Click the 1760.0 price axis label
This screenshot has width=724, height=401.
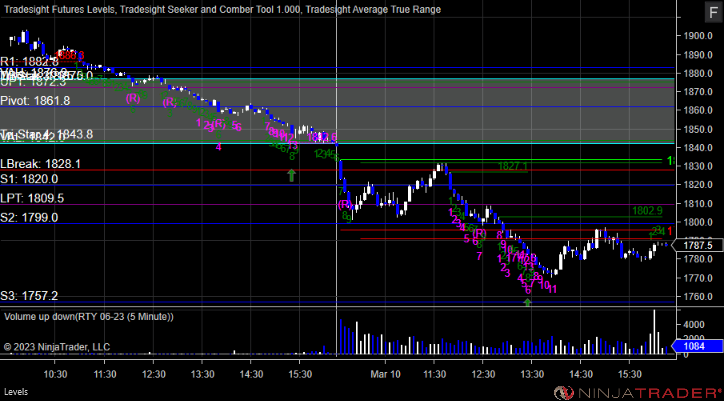click(697, 297)
